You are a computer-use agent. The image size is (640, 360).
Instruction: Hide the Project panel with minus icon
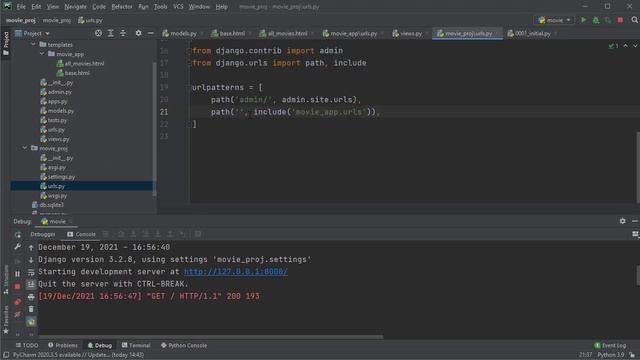[151, 33]
